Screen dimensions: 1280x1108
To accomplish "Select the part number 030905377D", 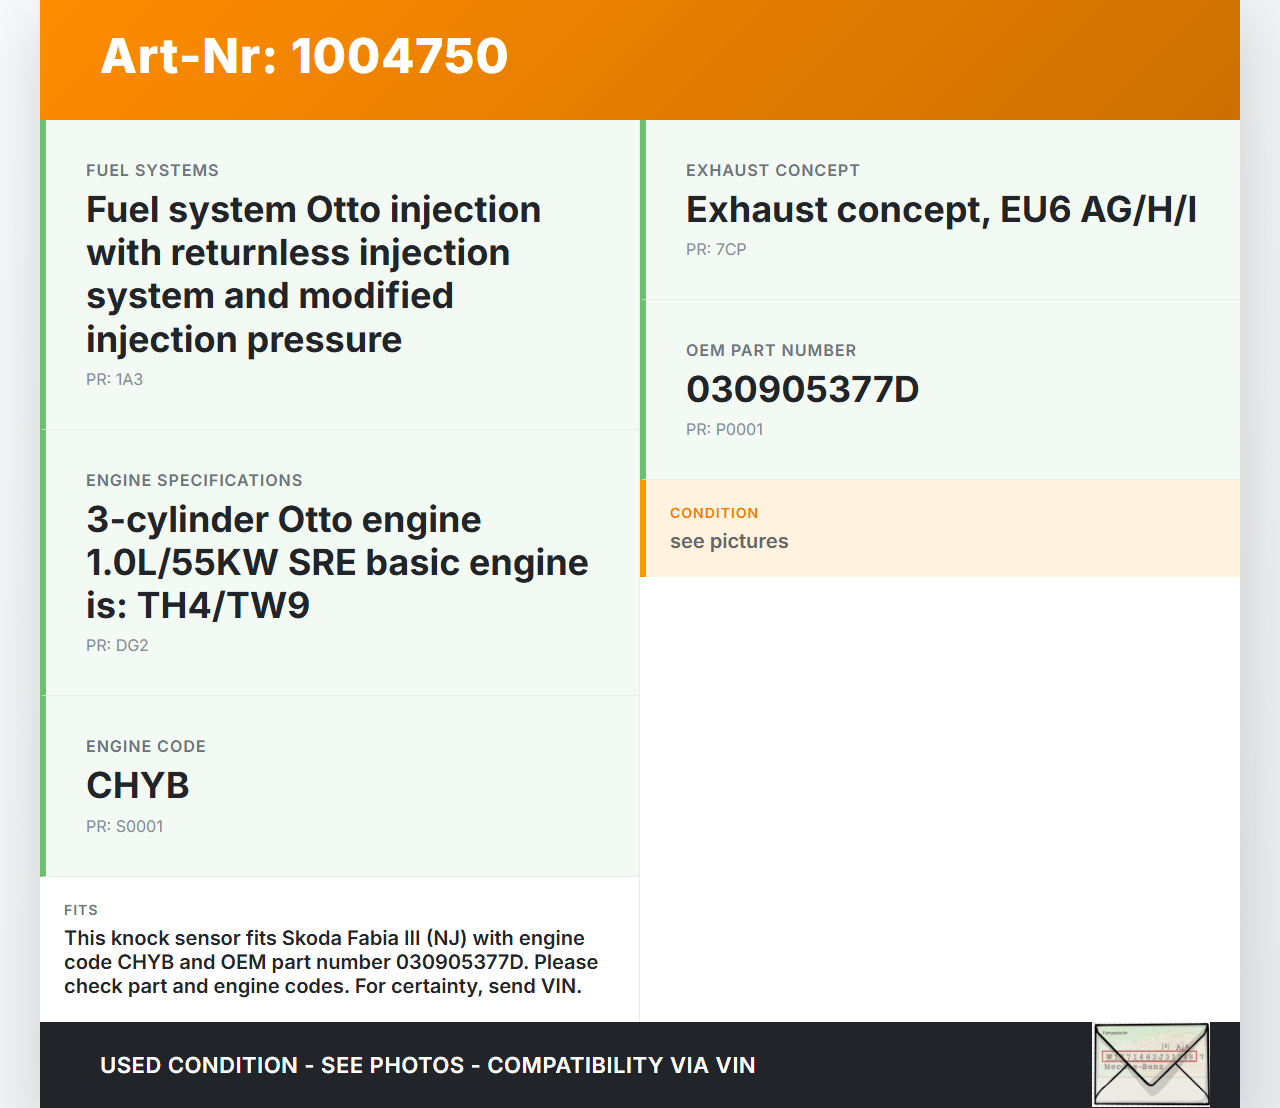I will click(802, 390).
